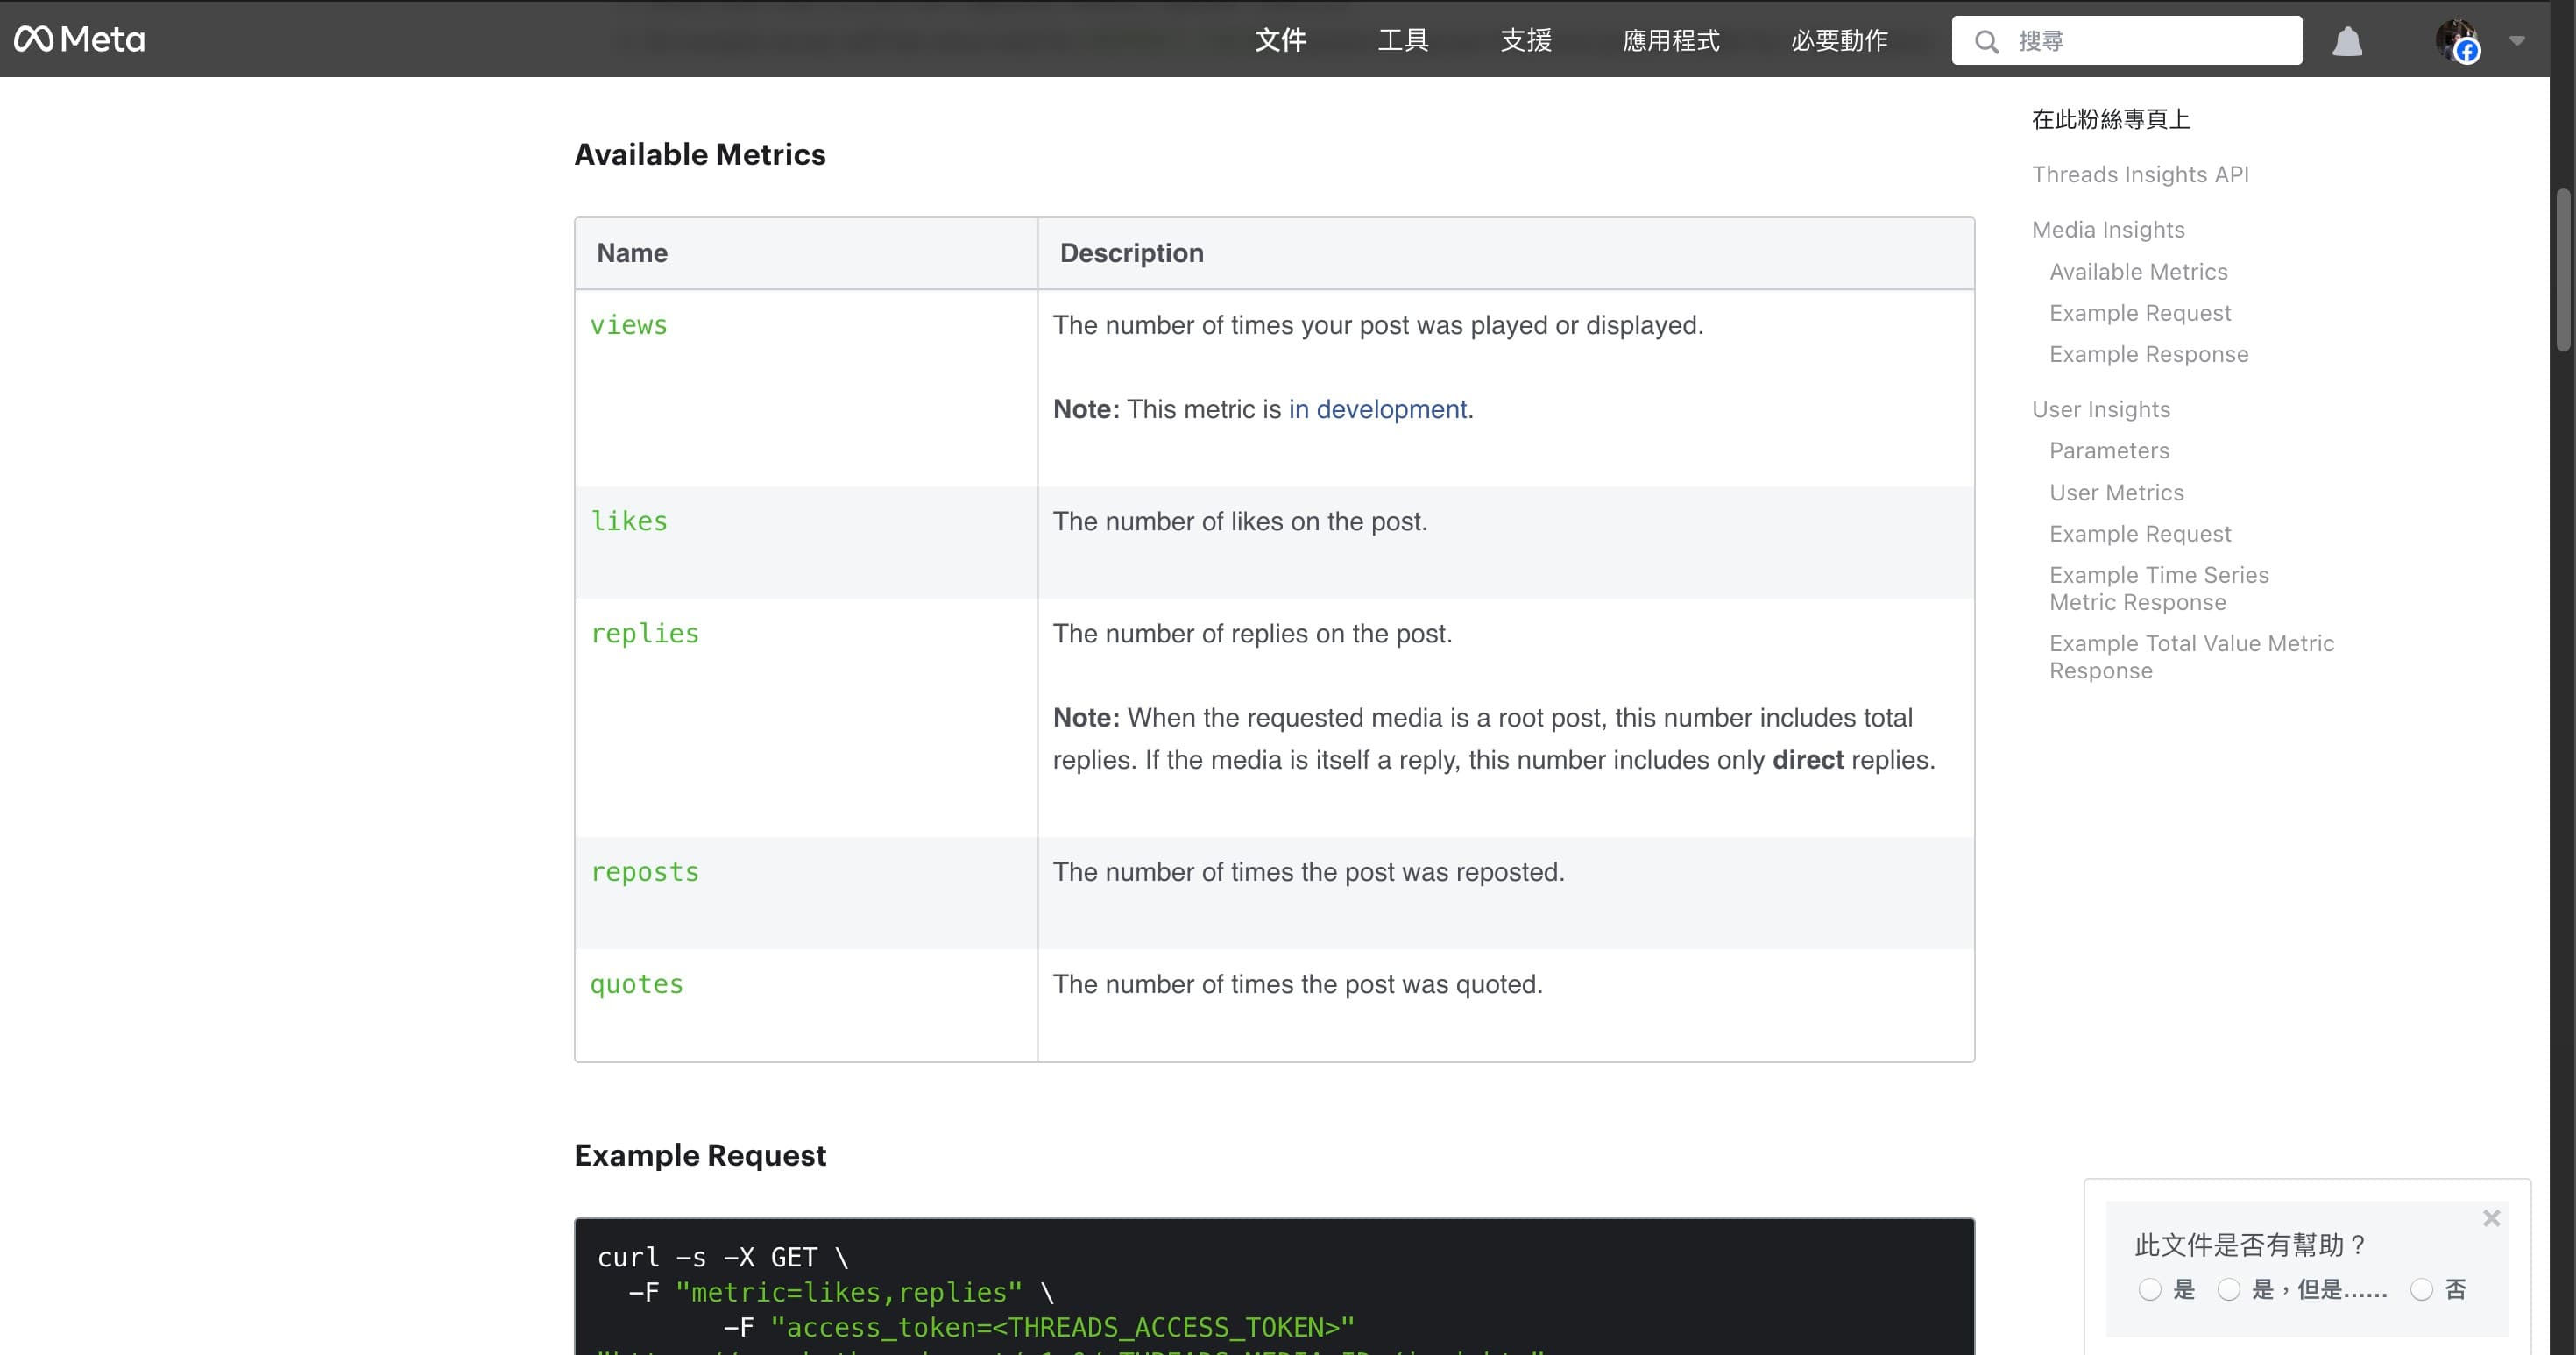Open notifications via the bell icon
This screenshot has width=2576, height=1355.
click(x=2348, y=41)
